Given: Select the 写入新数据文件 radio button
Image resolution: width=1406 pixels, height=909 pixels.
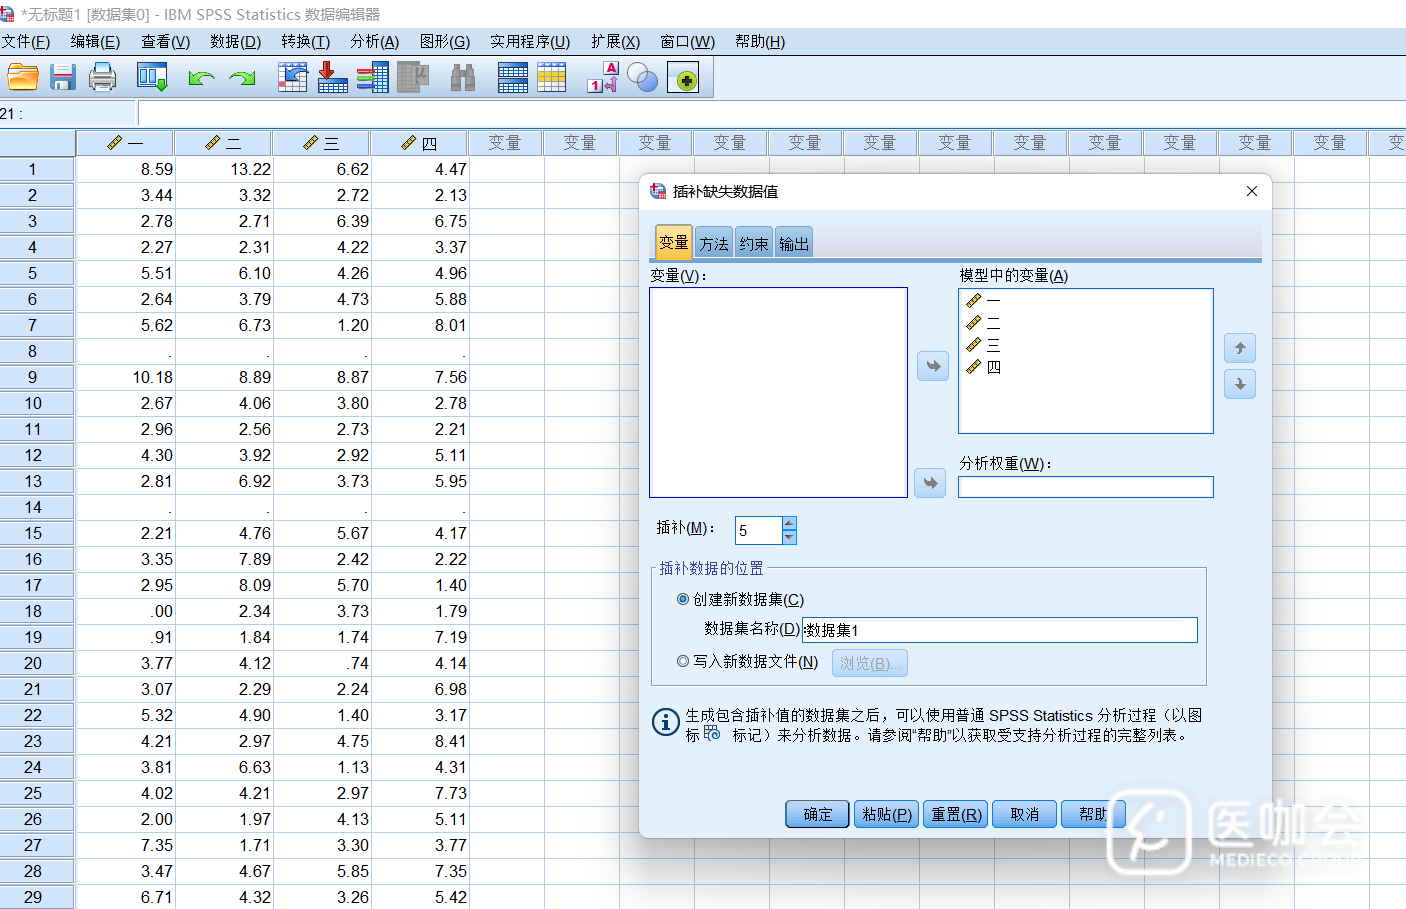Looking at the screenshot, I should click(683, 662).
